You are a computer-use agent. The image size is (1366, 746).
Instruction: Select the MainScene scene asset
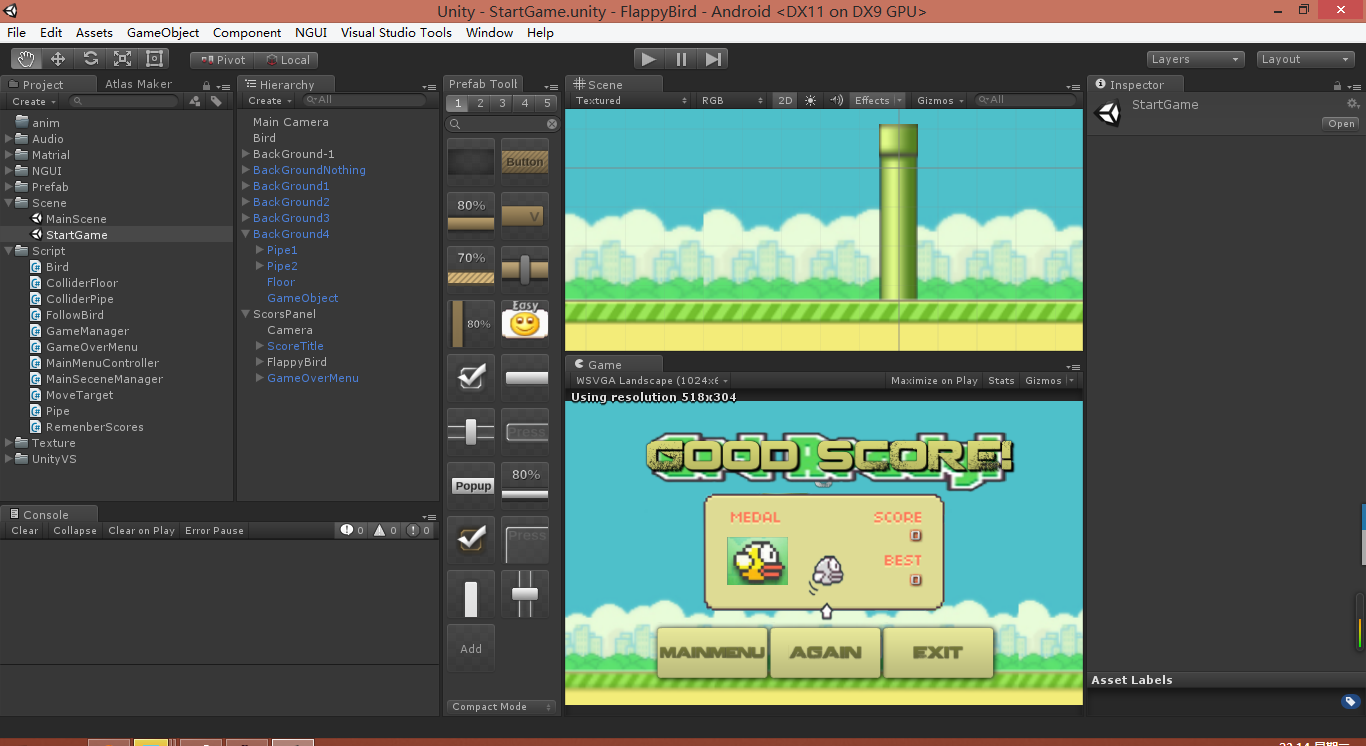click(x=76, y=219)
